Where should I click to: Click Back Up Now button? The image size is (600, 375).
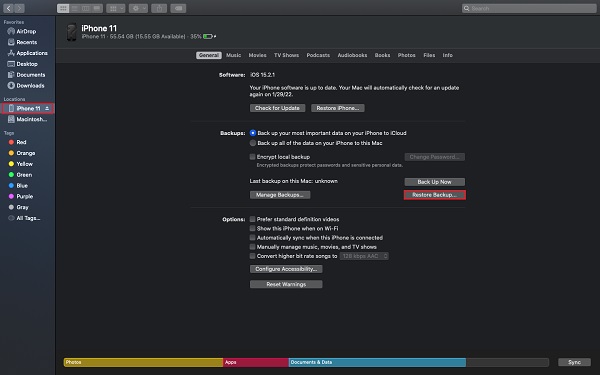[x=434, y=182]
